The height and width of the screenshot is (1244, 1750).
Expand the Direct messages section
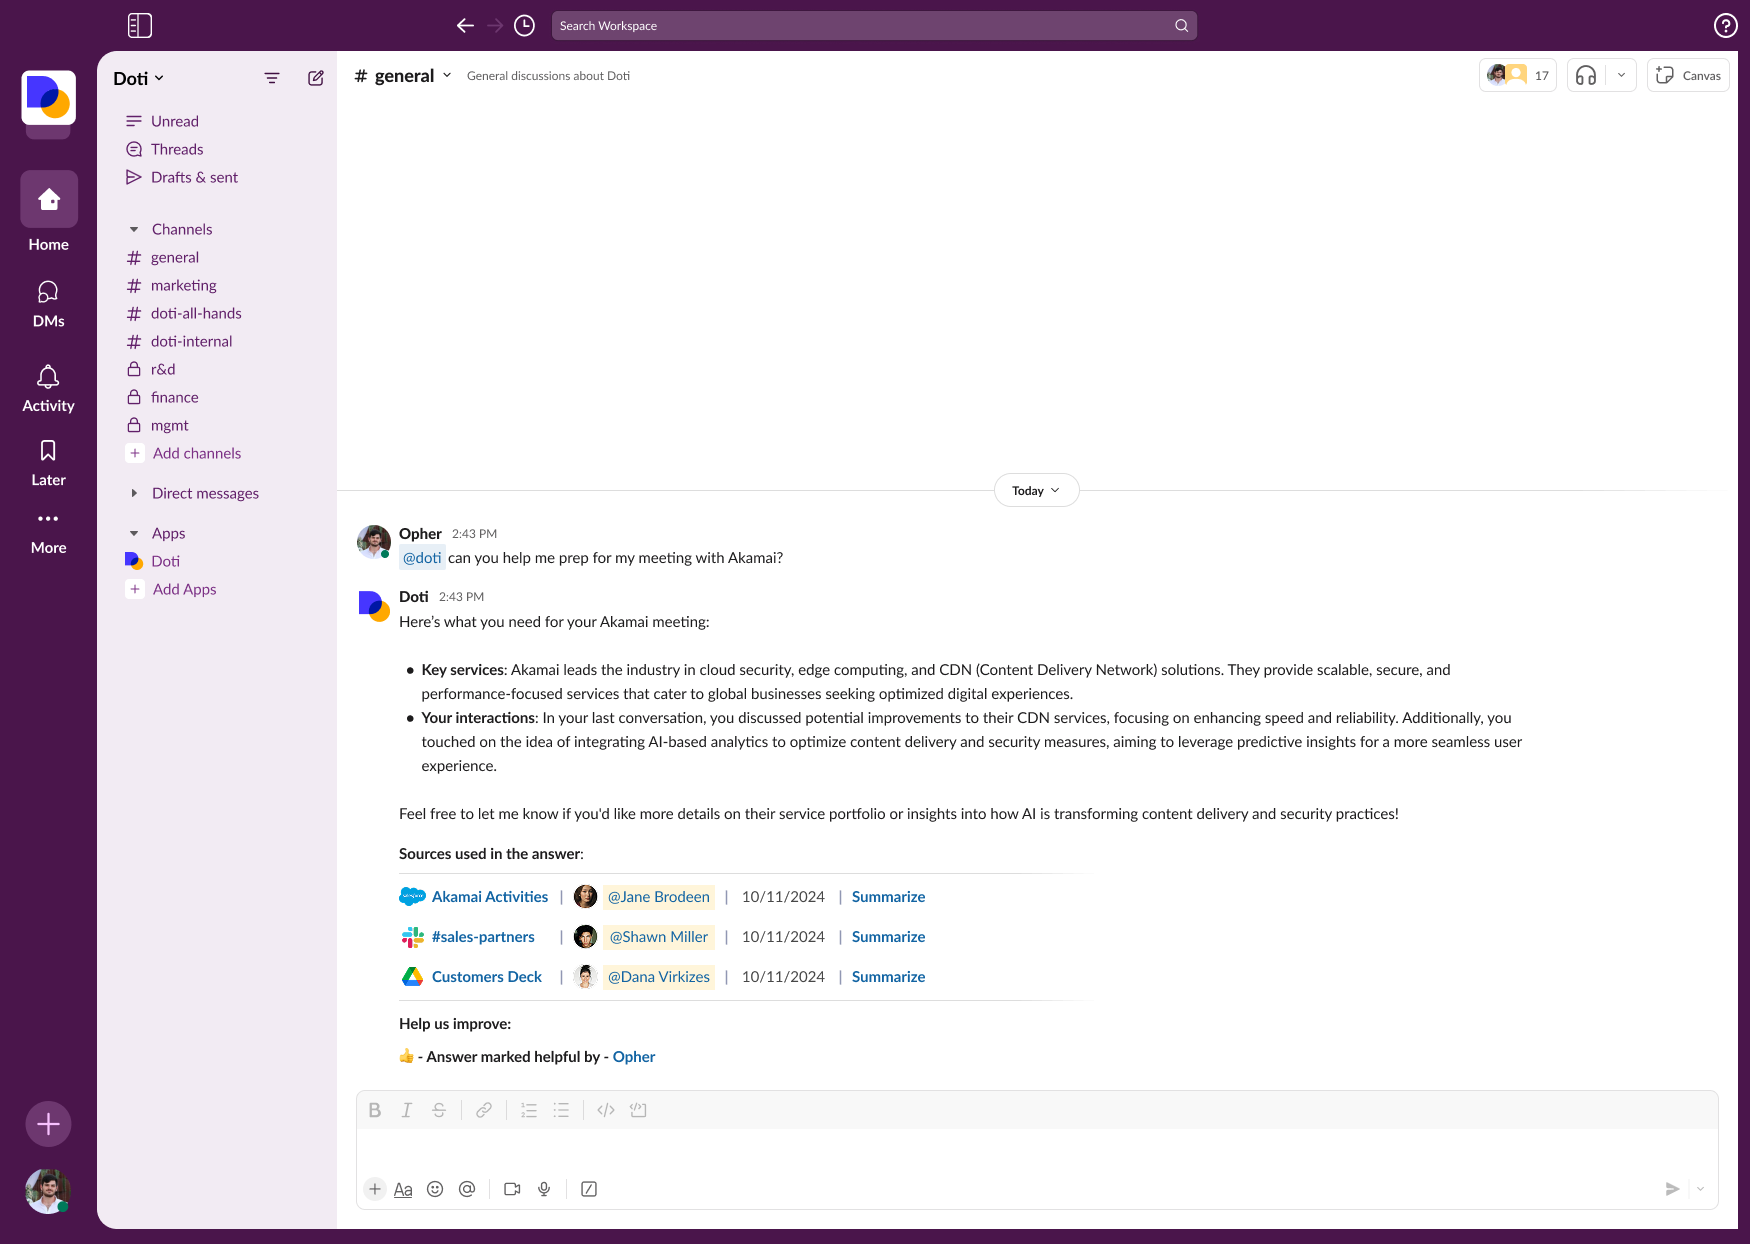135,493
